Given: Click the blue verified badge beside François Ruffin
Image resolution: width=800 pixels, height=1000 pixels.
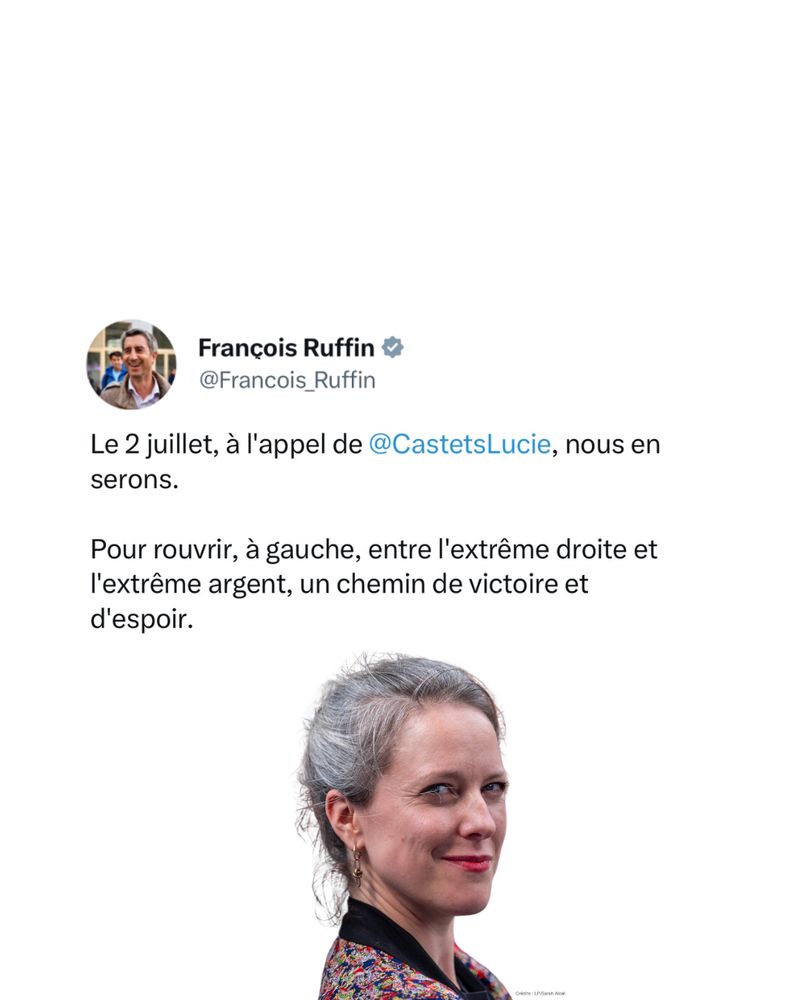Looking at the screenshot, I should (x=392, y=348).
